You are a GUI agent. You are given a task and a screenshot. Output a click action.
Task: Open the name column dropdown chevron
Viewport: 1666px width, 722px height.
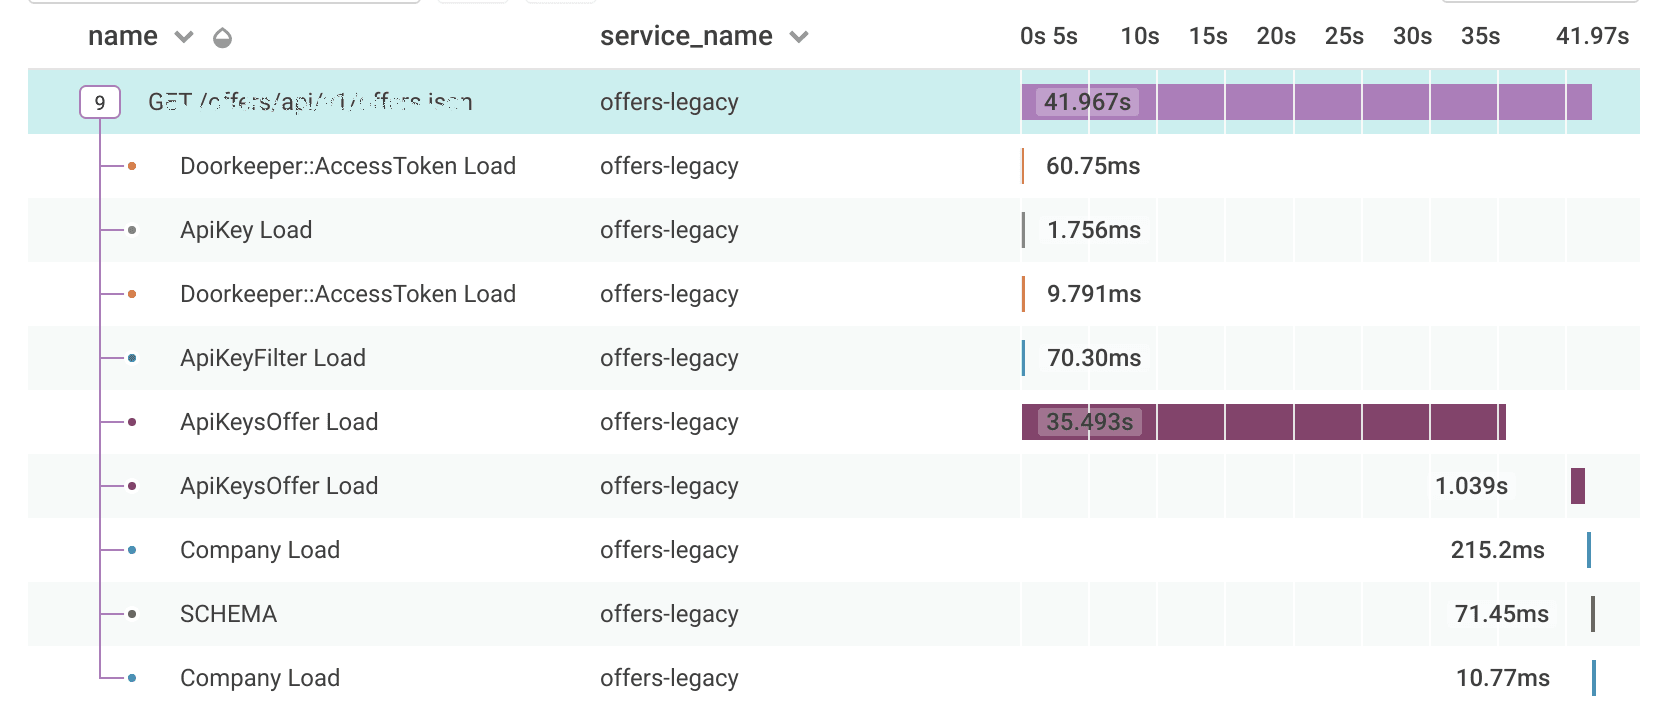[184, 37]
